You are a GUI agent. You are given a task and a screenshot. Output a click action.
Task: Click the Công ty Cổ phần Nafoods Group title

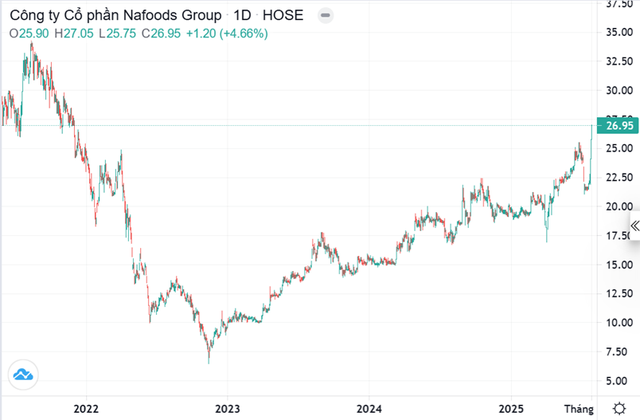coord(110,16)
